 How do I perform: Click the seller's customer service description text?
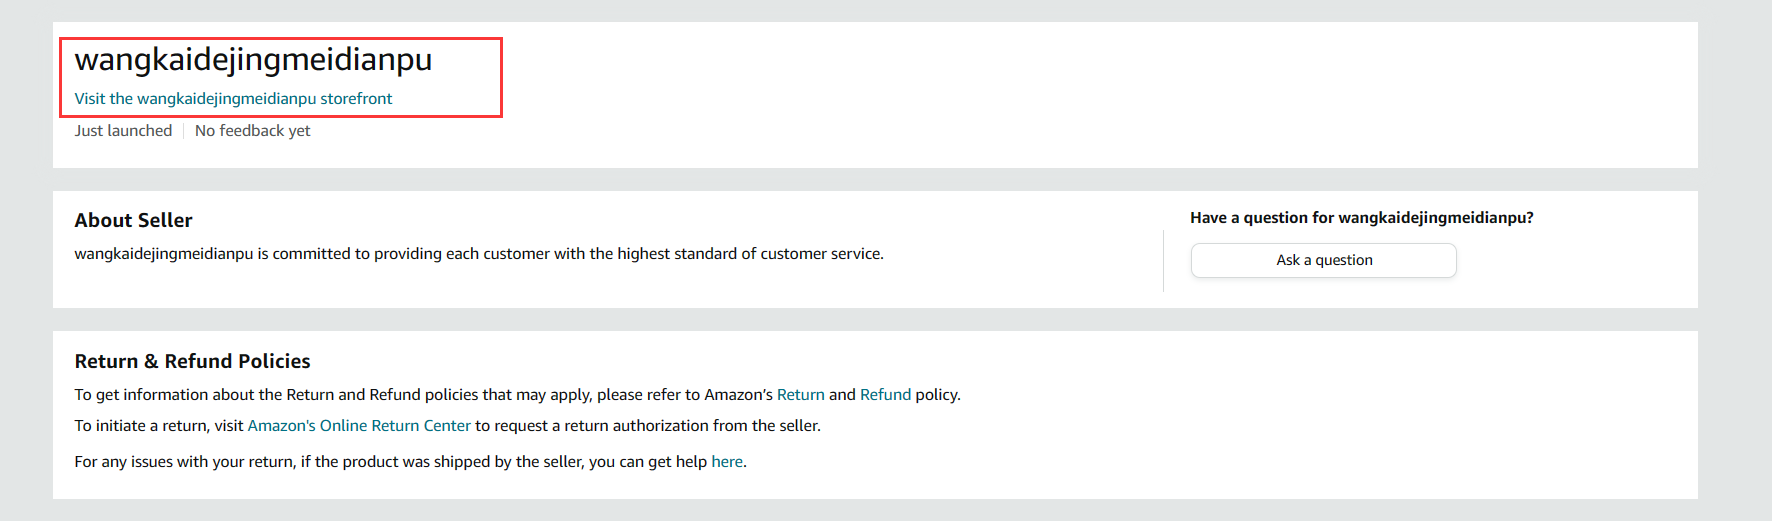tap(478, 254)
